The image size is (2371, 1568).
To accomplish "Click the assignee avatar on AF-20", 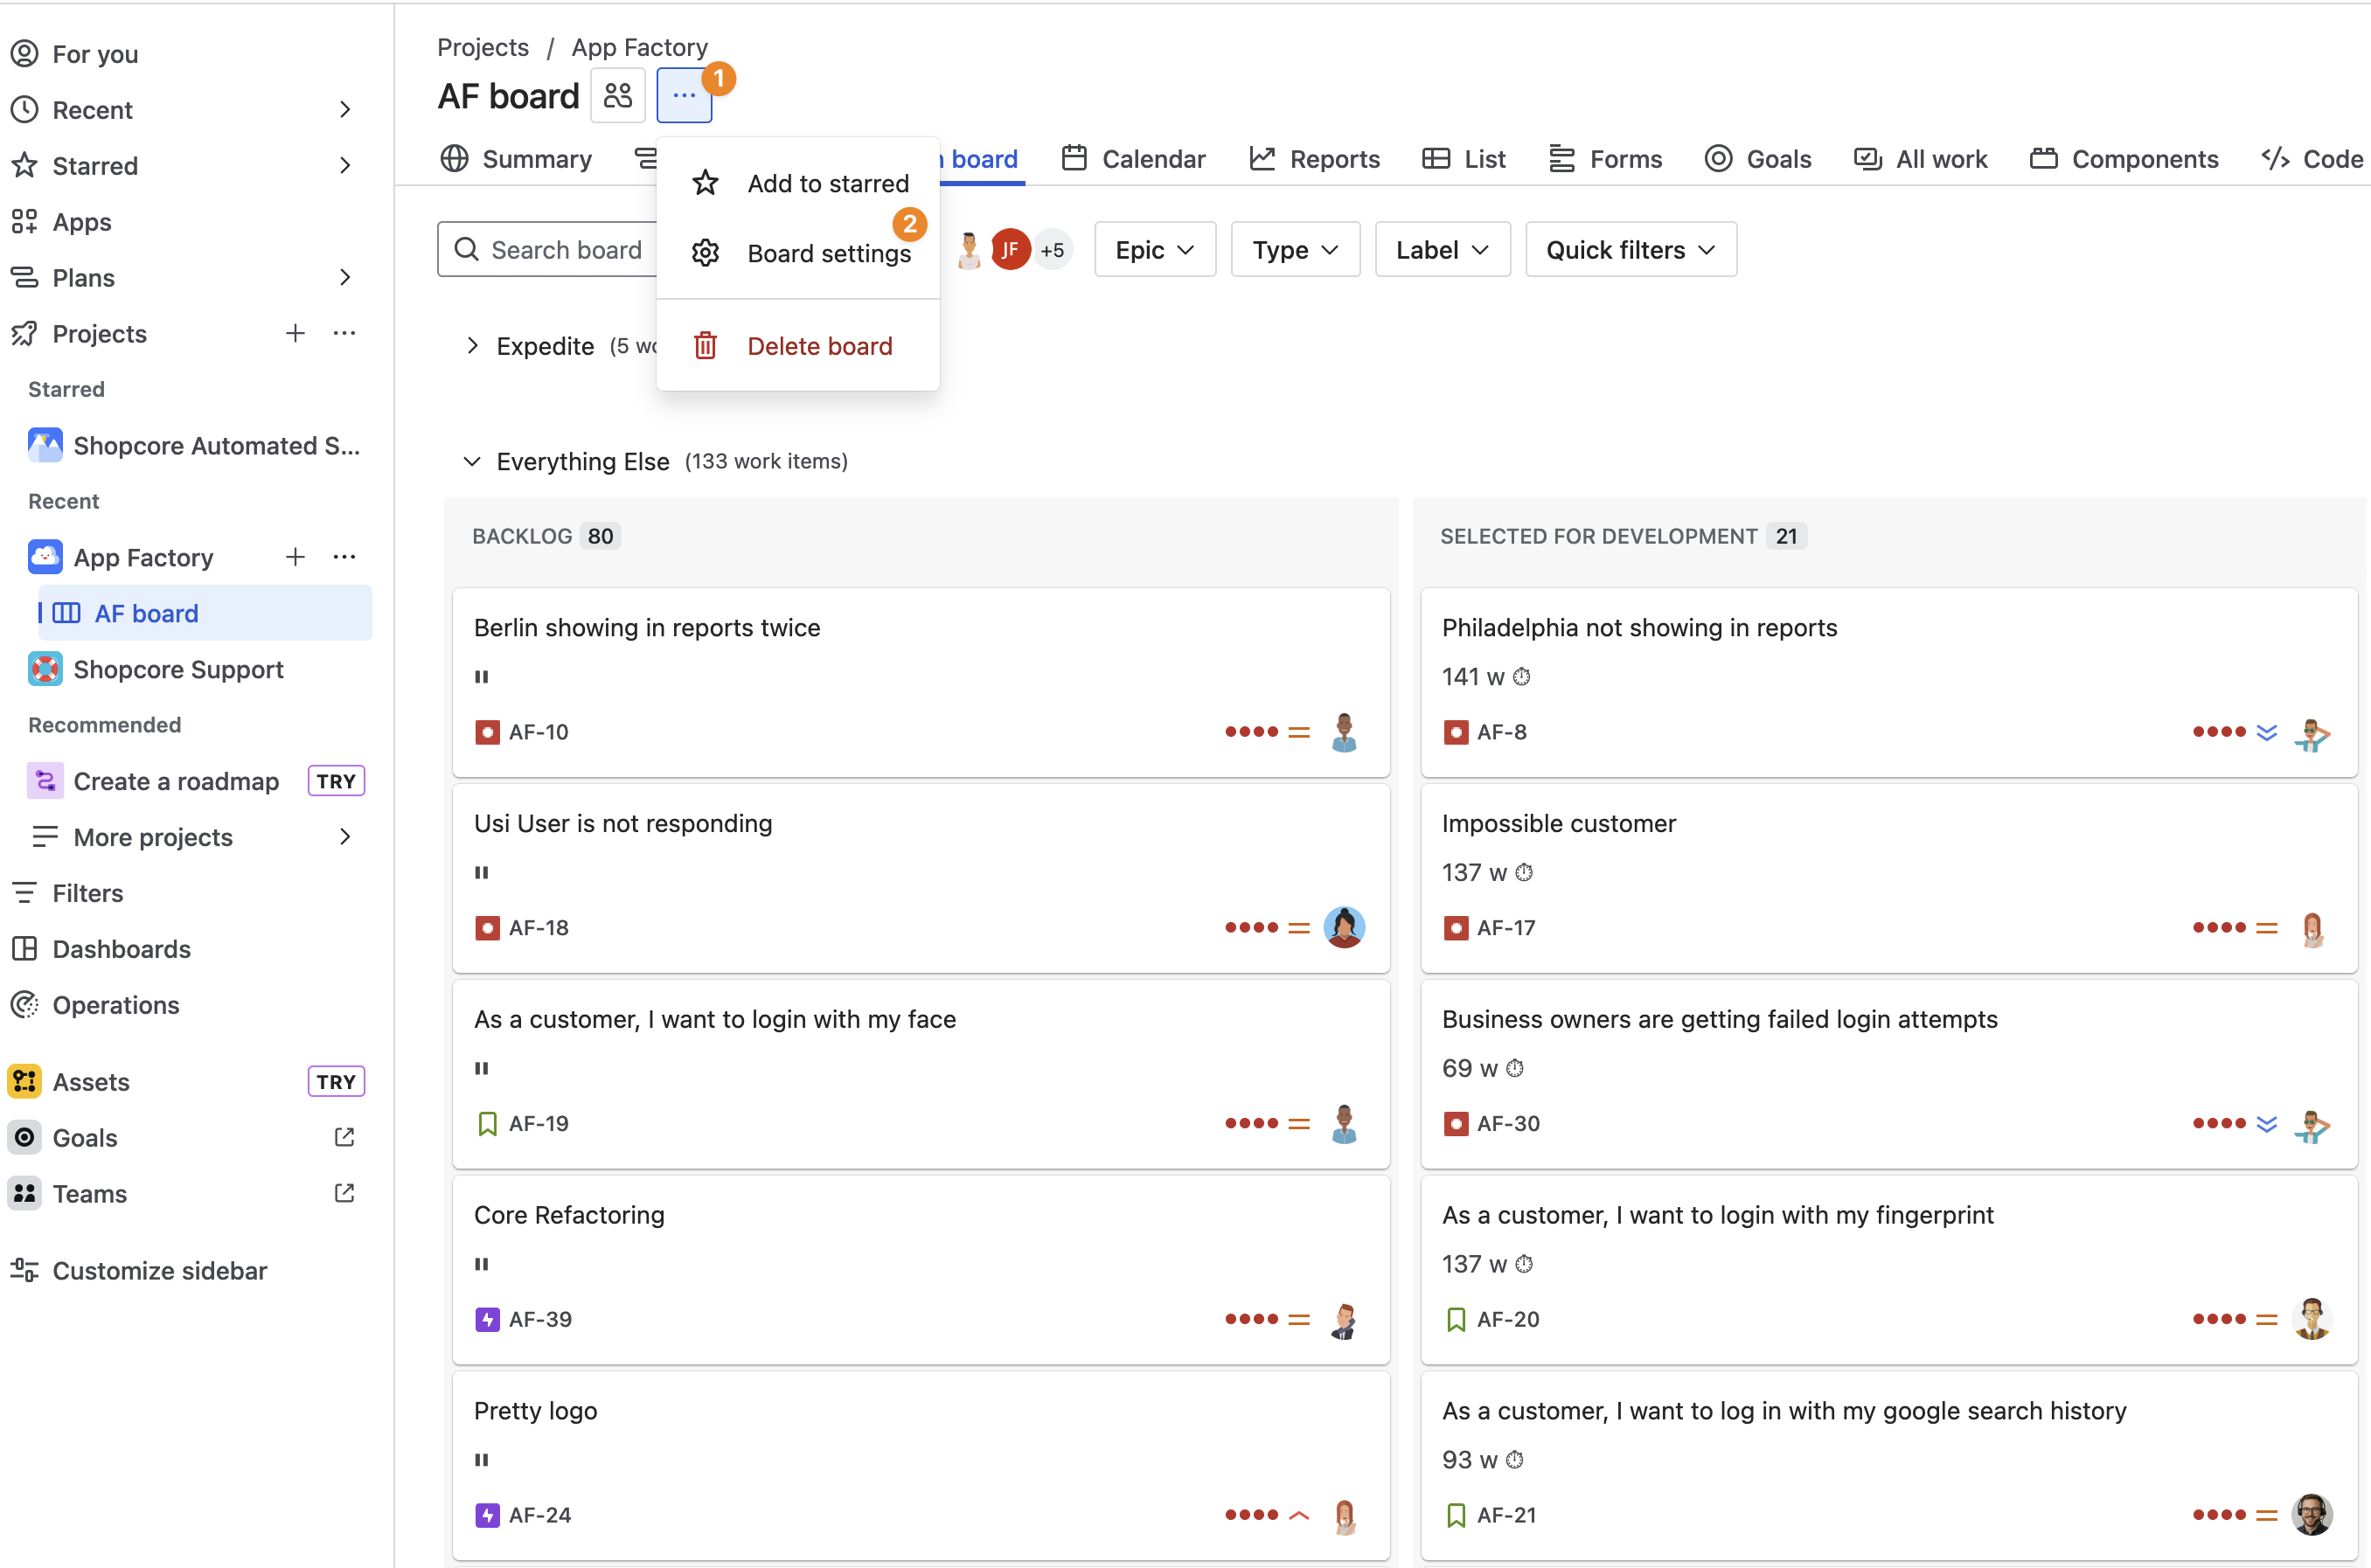I will click(2312, 1319).
